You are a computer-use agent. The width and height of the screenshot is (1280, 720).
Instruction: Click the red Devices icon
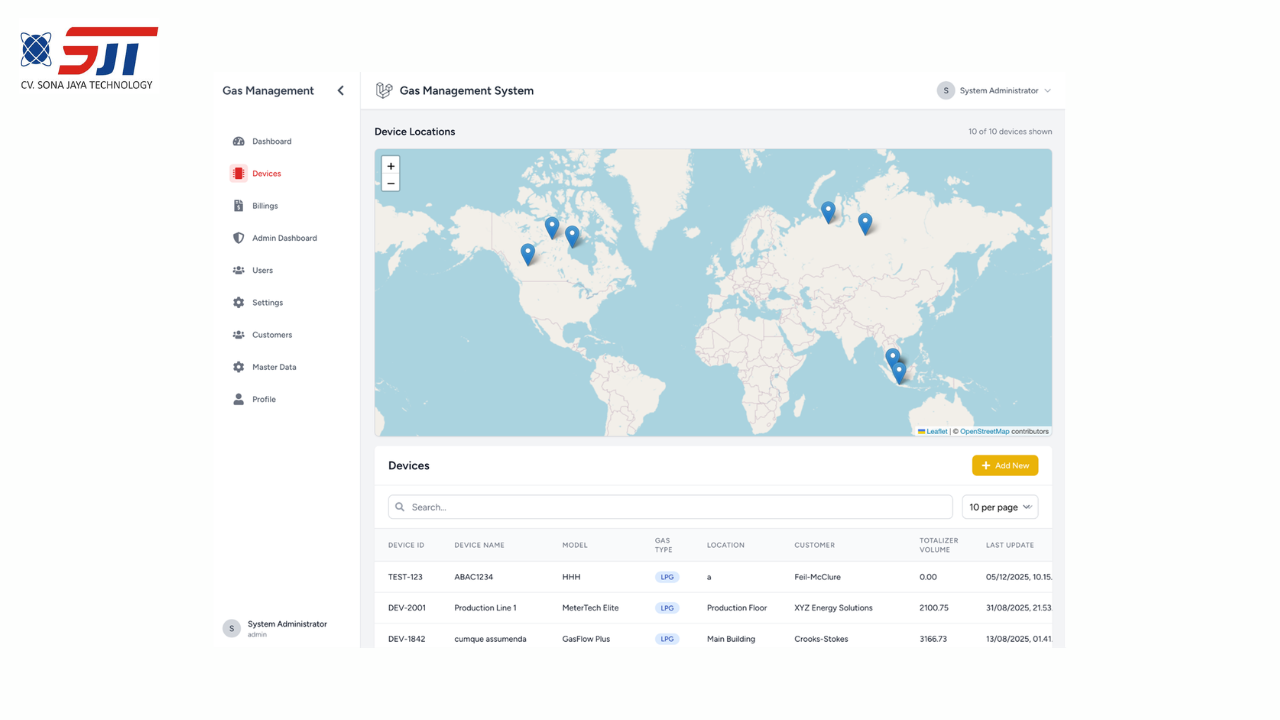click(238, 173)
